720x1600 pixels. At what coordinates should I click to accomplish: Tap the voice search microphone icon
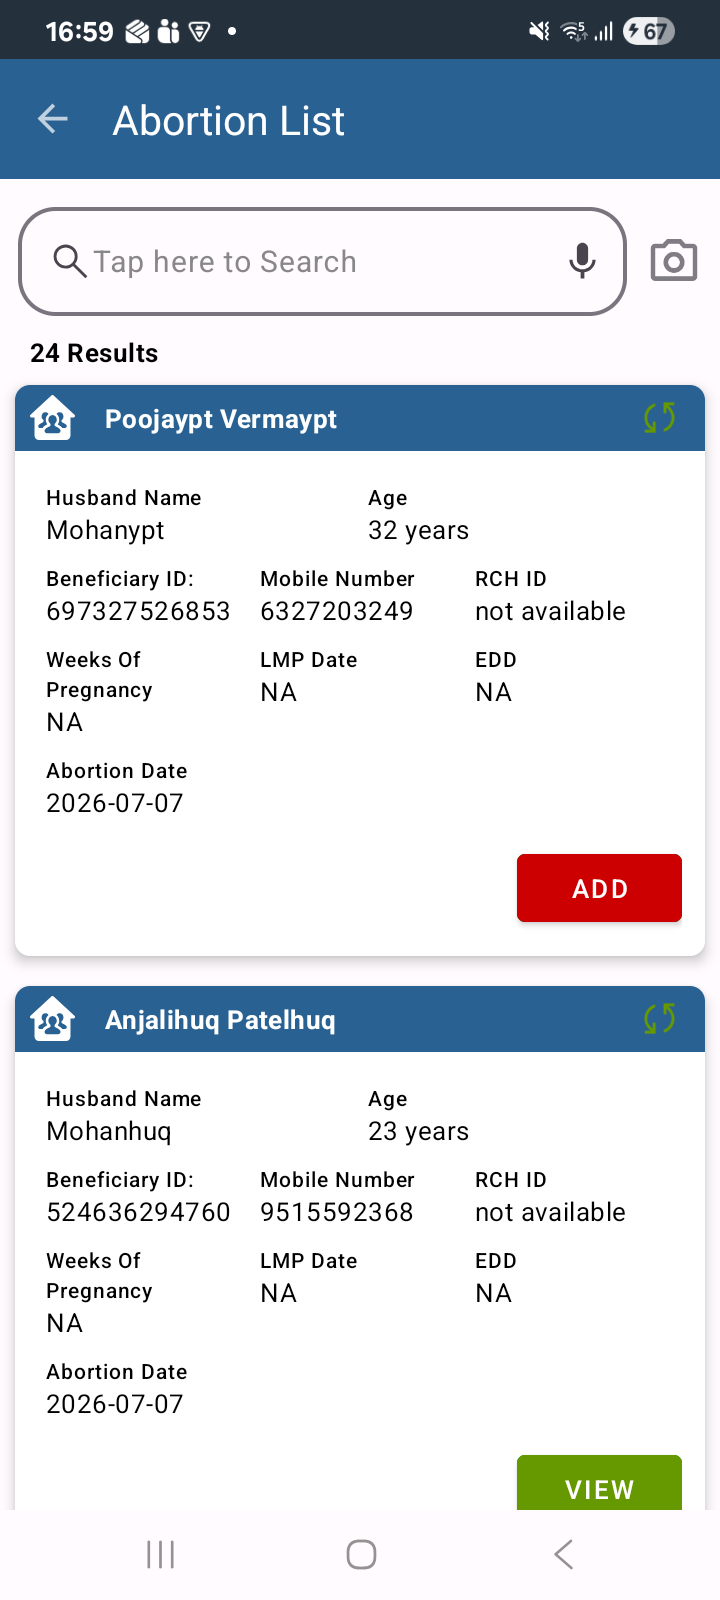[x=582, y=261]
